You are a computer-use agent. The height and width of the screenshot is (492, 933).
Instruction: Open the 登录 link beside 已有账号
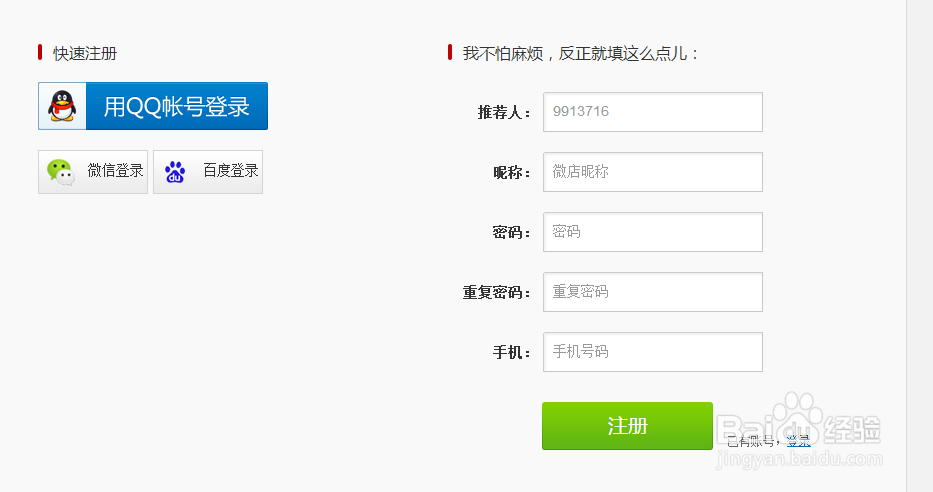pyautogui.click(x=797, y=440)
